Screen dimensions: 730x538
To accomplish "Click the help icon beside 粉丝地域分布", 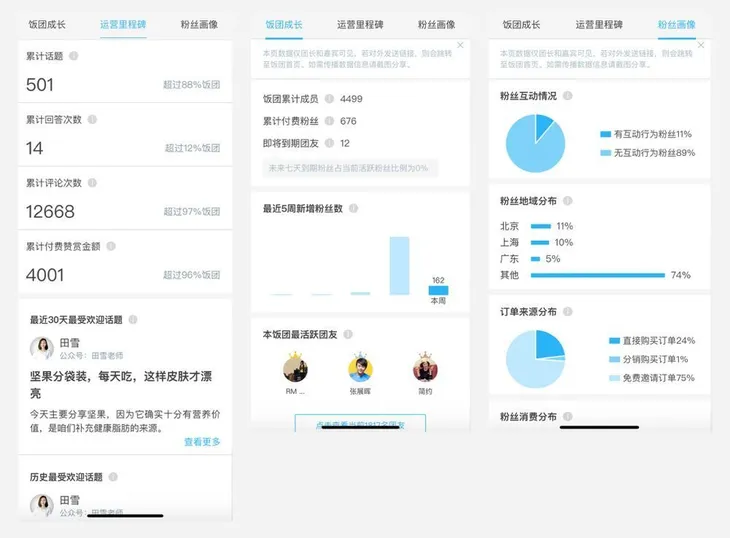I will pyautogui.click(x=568, y=199).
